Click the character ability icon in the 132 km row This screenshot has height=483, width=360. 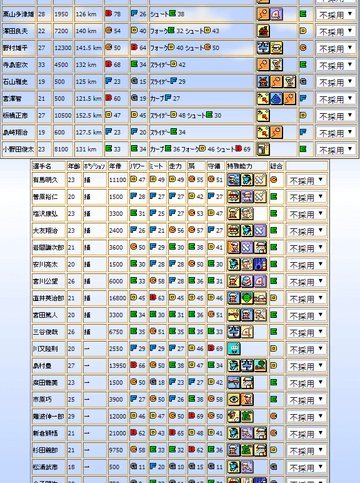pos(276,65)
